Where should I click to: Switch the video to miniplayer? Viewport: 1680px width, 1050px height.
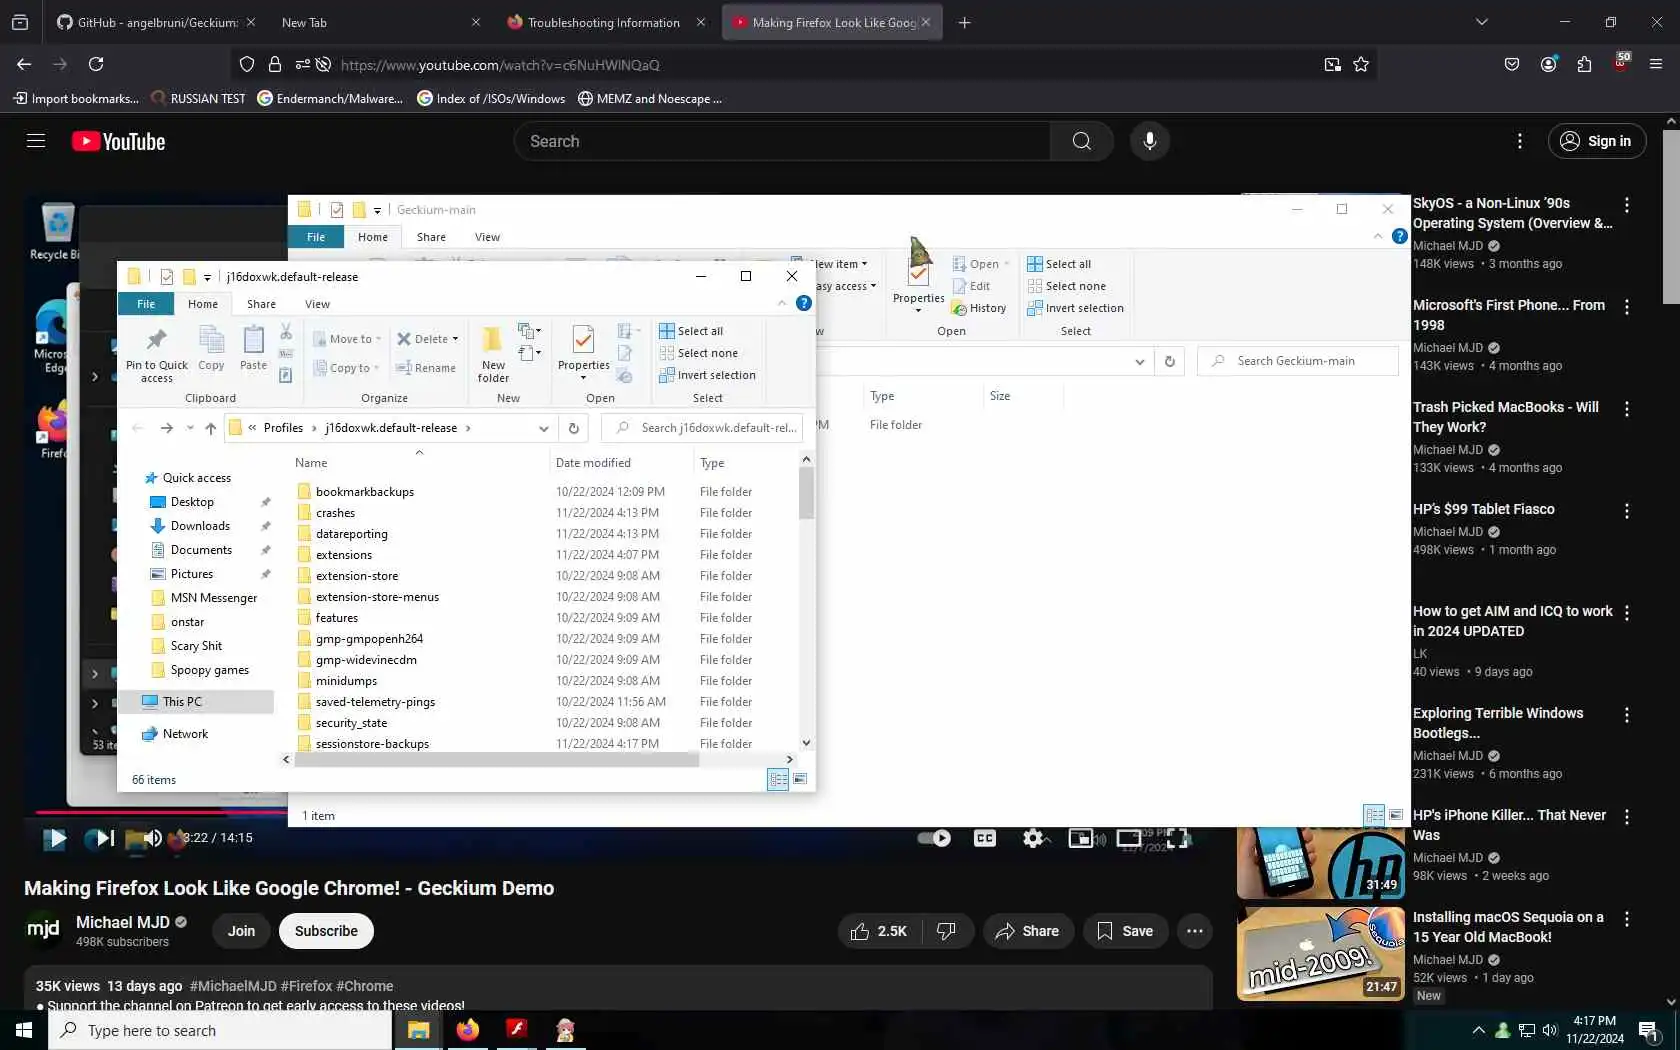(x=1081, y=838)
